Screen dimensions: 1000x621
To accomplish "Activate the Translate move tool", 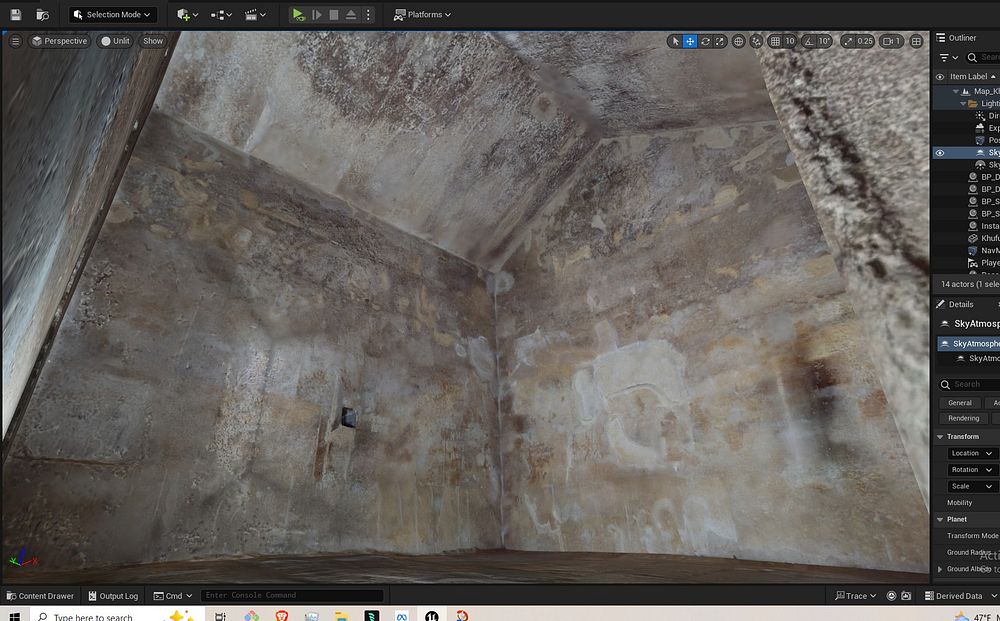I will point(690,41).
